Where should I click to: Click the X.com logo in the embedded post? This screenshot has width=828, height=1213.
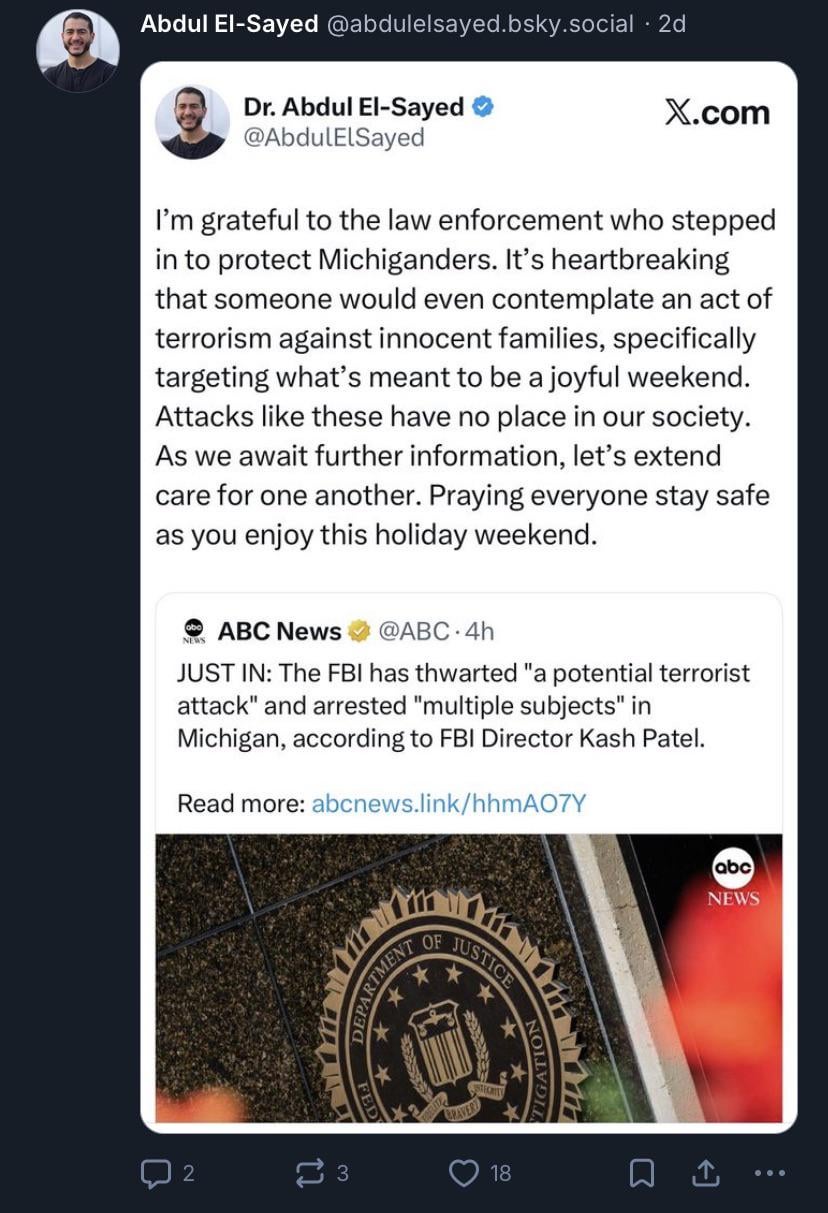click(717, 113)
